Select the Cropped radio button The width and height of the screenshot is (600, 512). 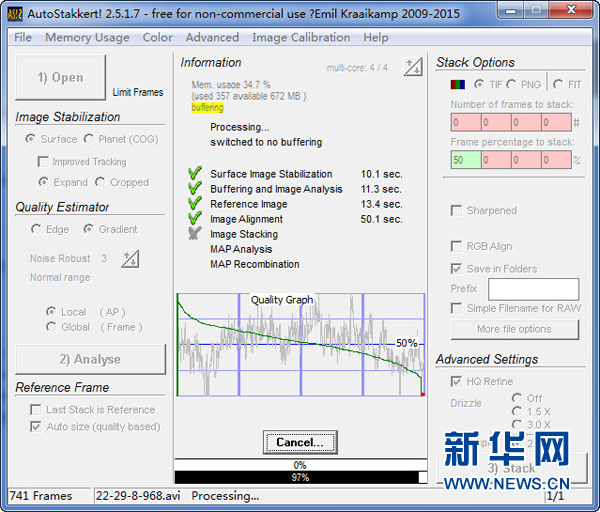(100, 182)
